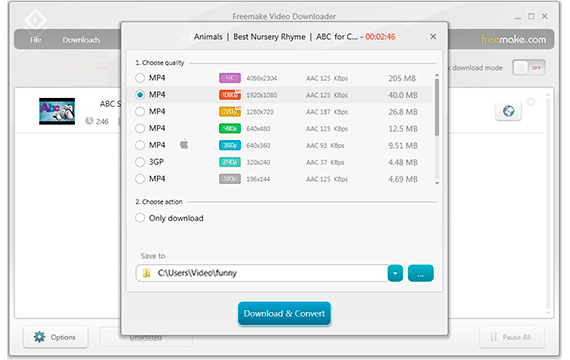
Task: Click the 4.48 MB file size text
Action: pos(403,162)
